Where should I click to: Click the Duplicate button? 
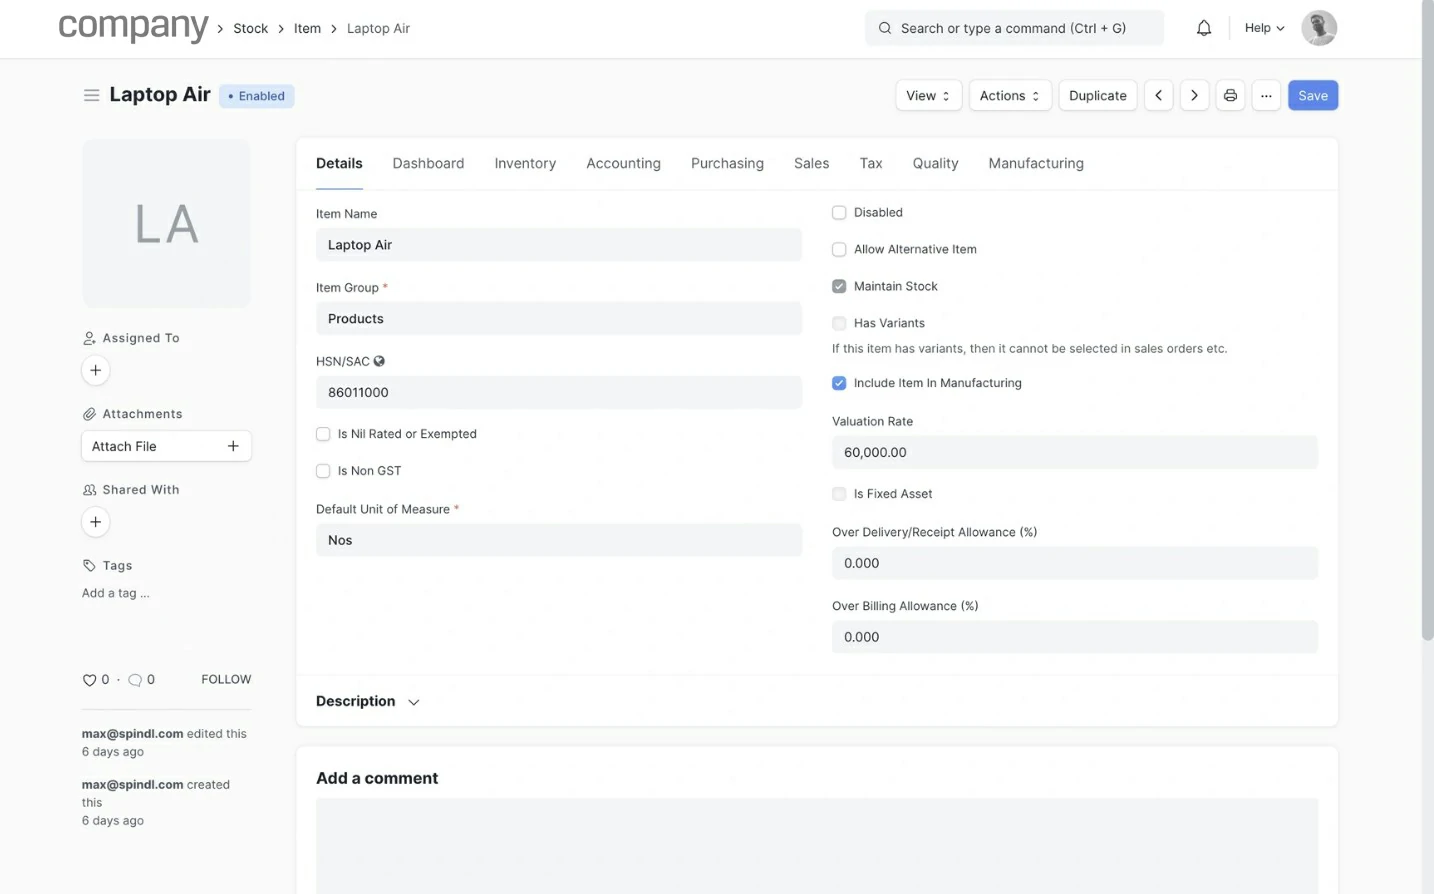pos(1097,96)
